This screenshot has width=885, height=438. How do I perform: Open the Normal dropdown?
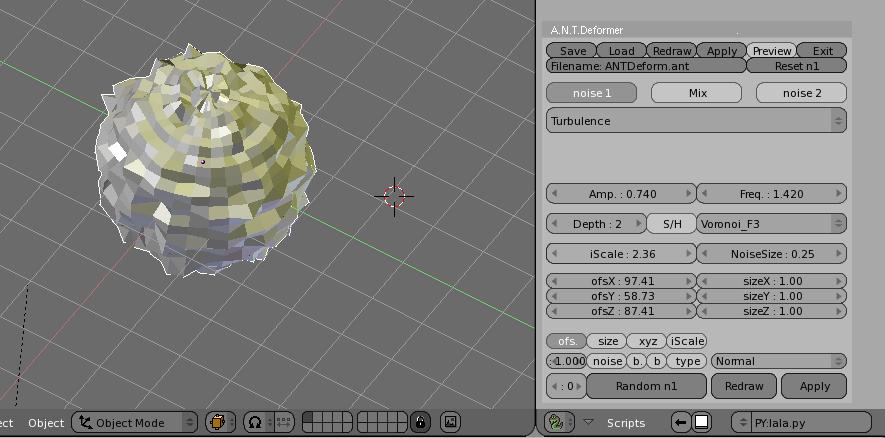[779, 361]
